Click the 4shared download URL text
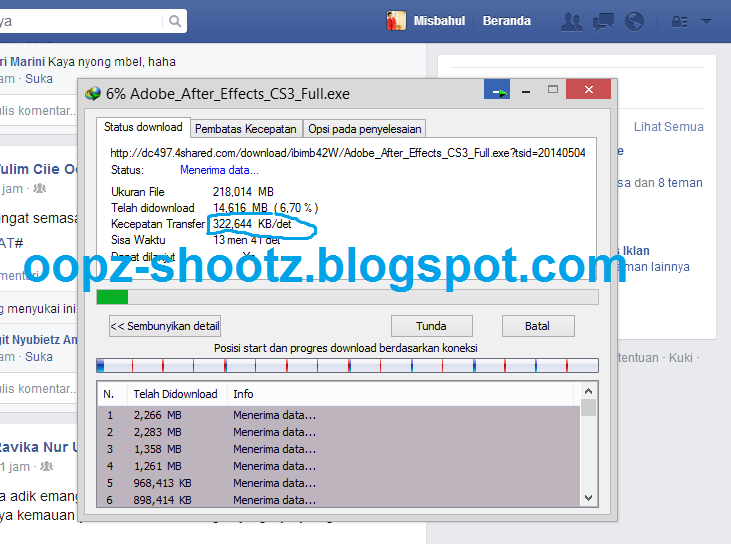 [348, 153]
